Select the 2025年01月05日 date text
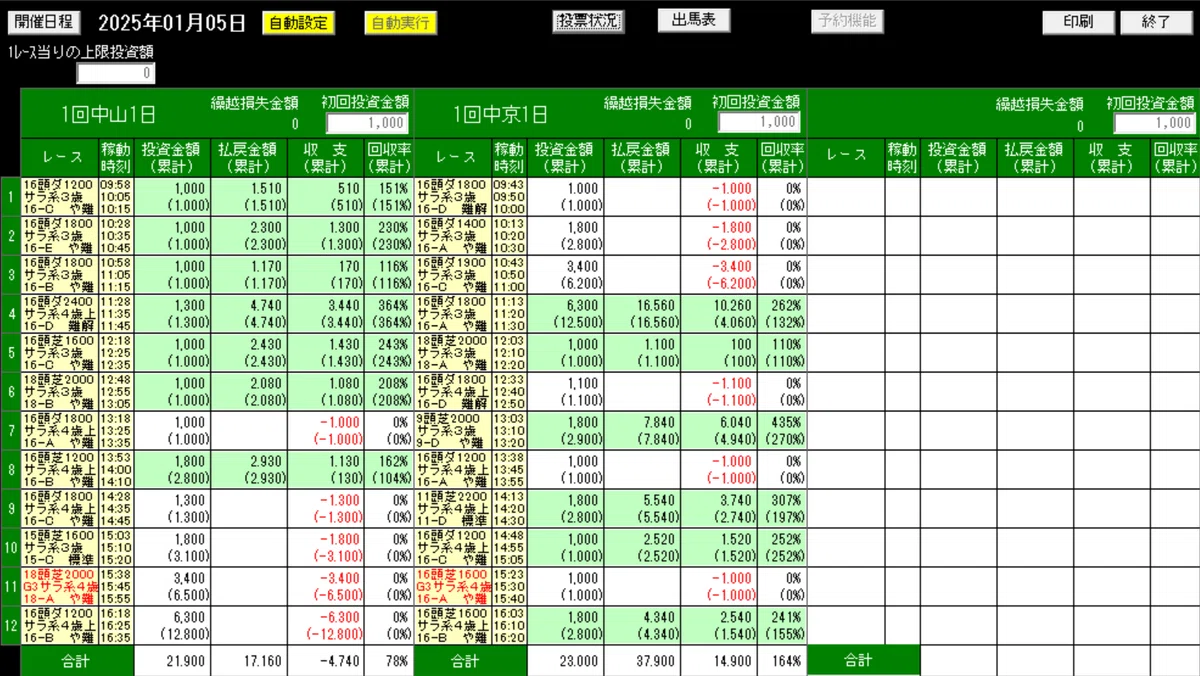The width and height of the screenshot is (1200, 676). [x=172, y=23]
